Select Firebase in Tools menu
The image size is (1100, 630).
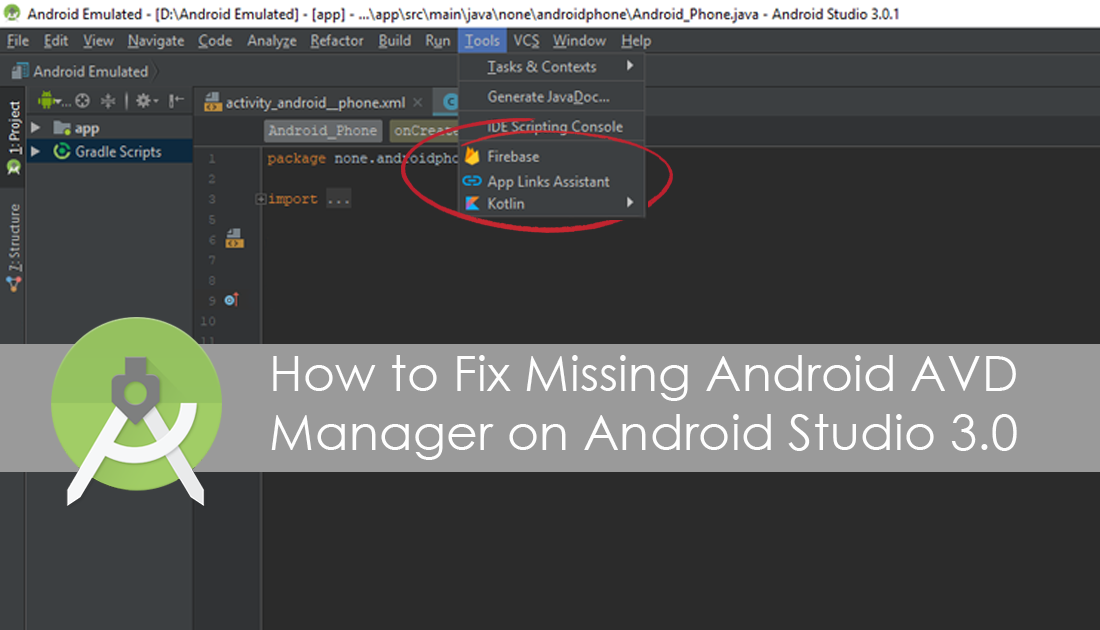pos(551,156)
